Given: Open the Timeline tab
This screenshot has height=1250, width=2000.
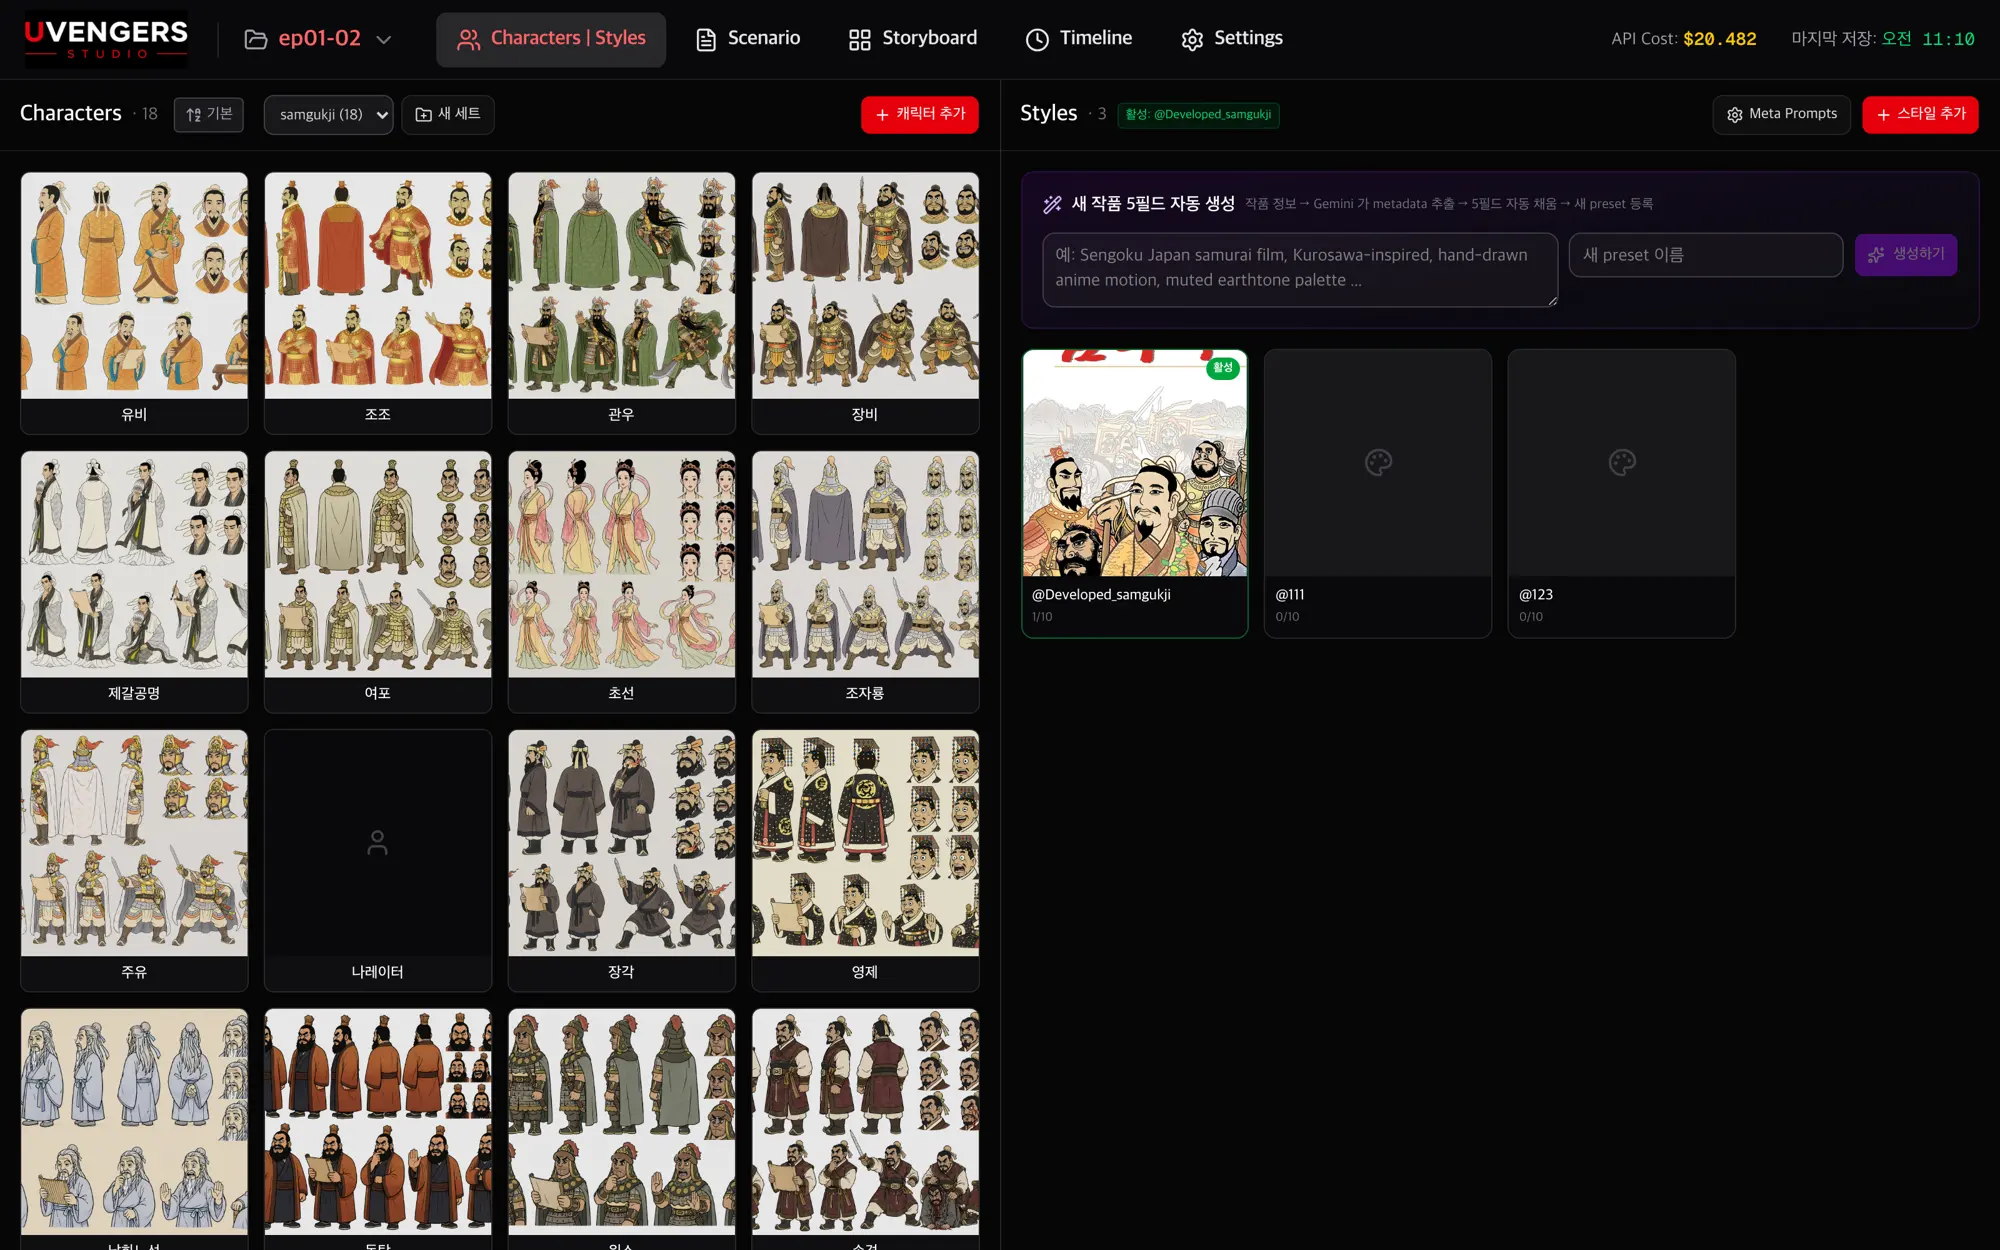Looking at the screenshot, I should [1079, 39].
